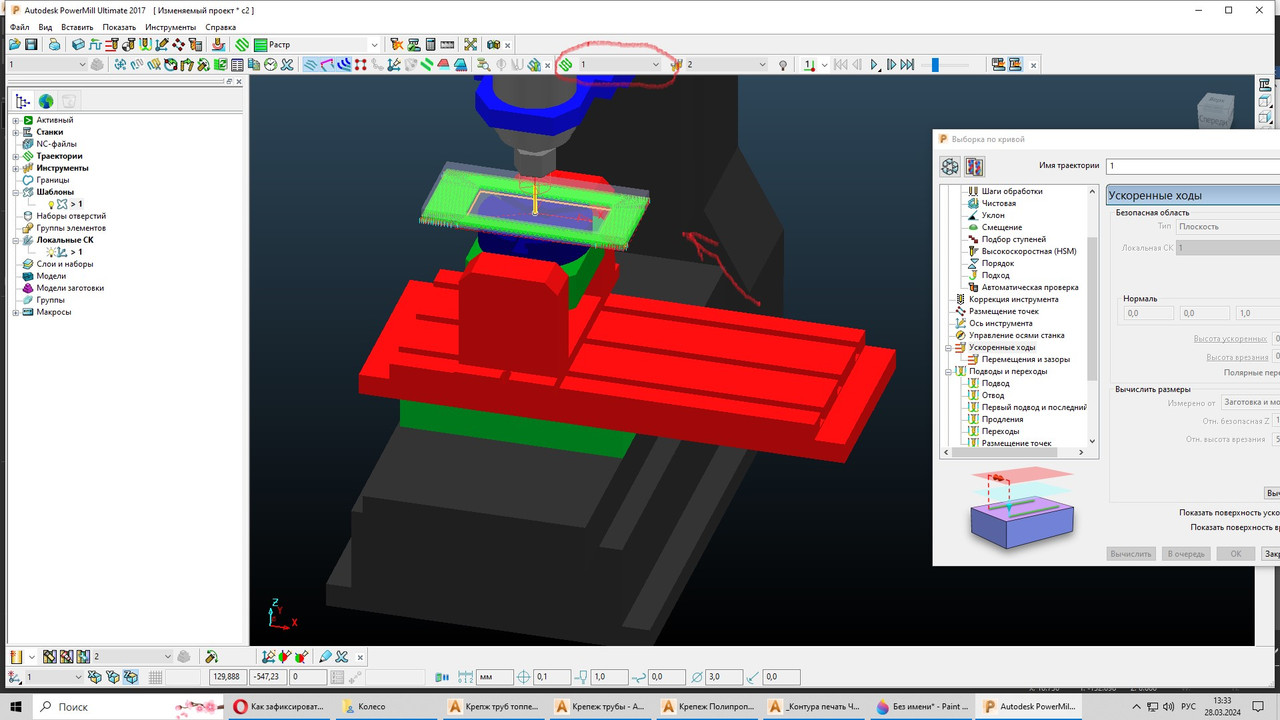This screenshot has height=720, width=1280.
Task: Select Высокоскоростная (HSM) page in dialog tree
Action: (1029, 251)
